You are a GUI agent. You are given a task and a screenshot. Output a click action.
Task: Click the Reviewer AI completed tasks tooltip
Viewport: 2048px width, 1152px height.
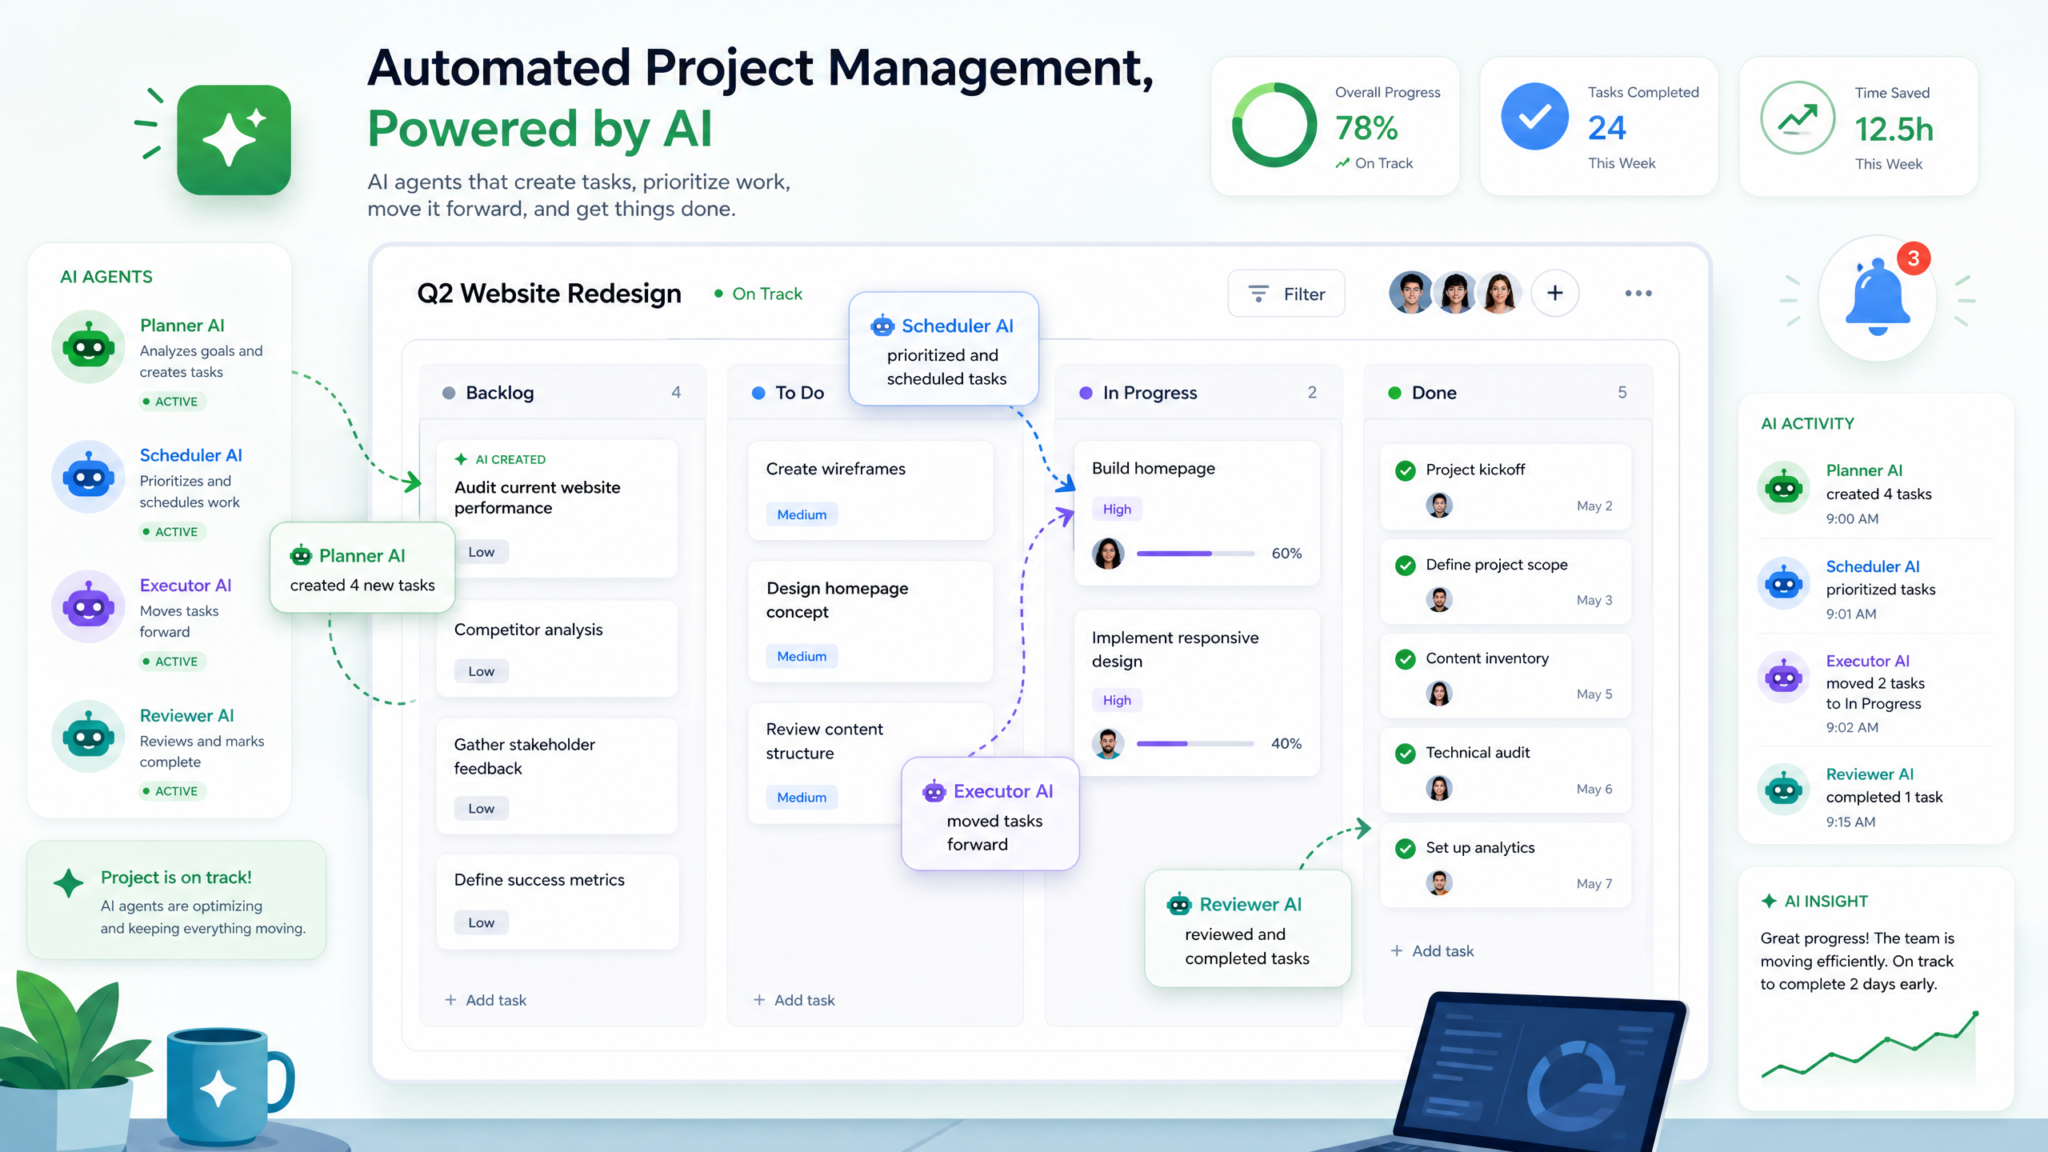click(x=1248, y=928)
